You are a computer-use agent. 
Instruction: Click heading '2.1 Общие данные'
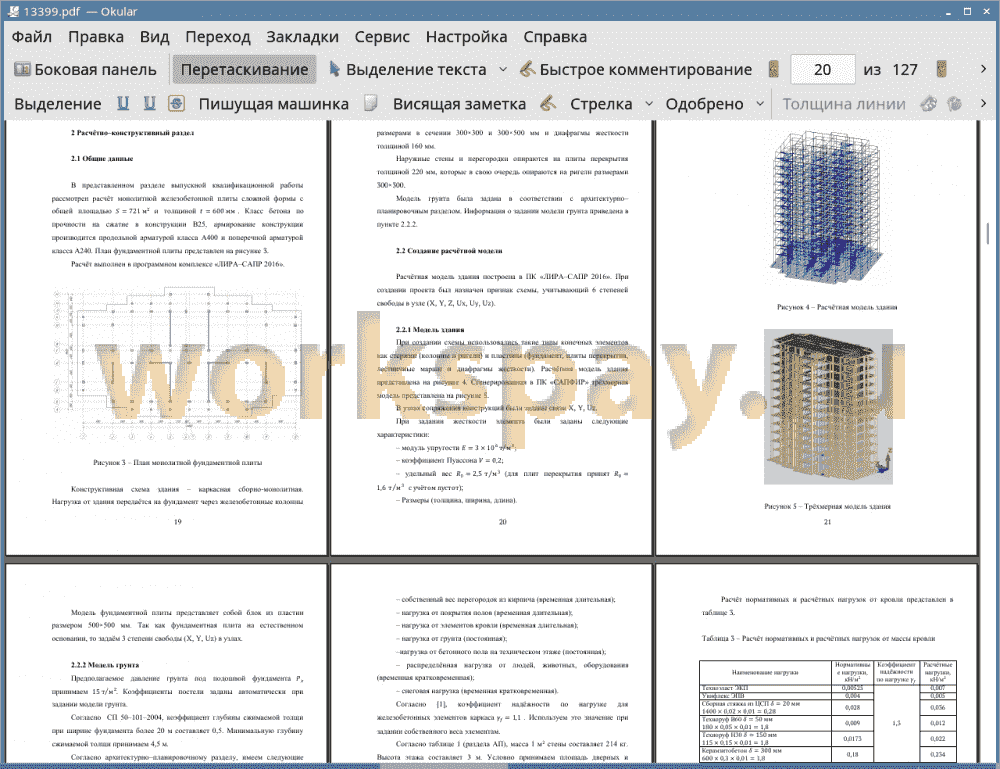coord(102,158)
